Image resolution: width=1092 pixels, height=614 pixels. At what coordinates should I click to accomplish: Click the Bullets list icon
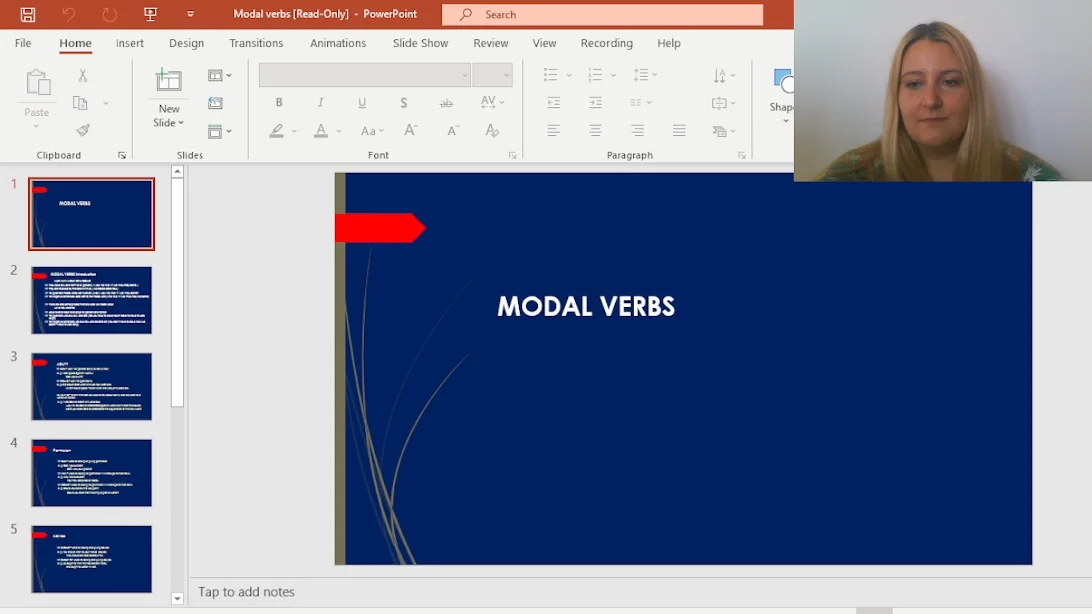551,74
